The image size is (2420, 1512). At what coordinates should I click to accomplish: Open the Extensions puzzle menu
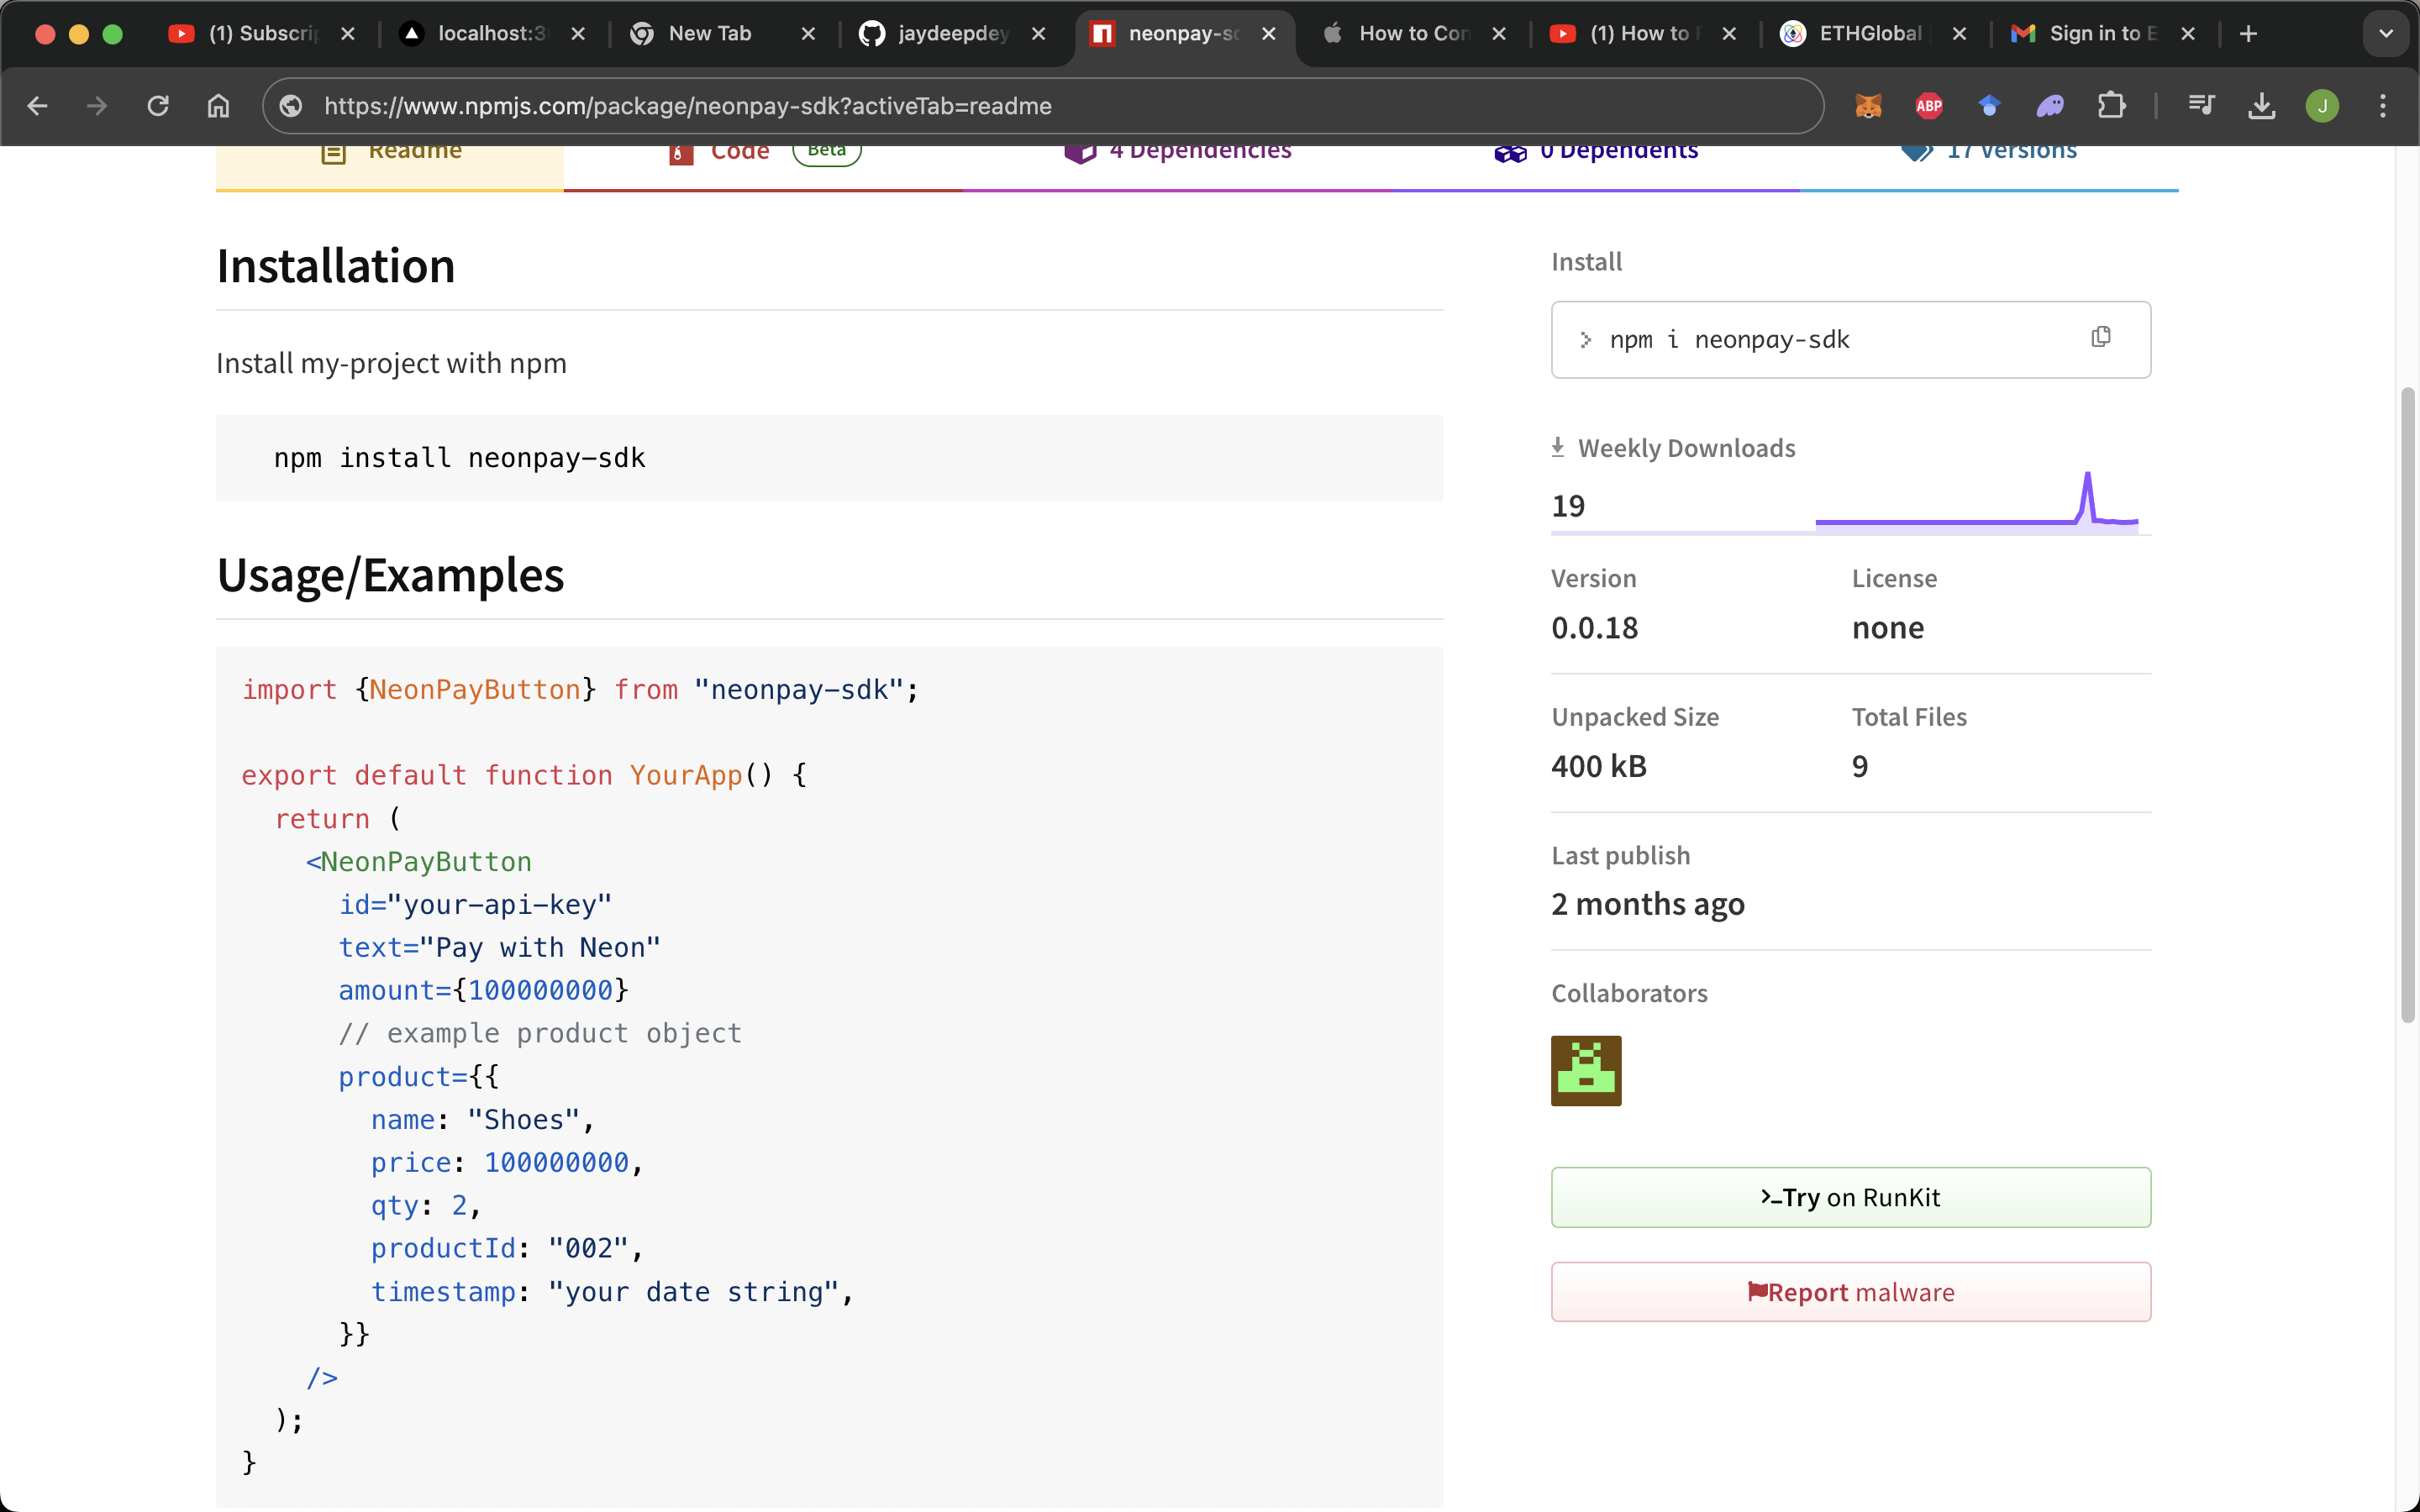[x=2111, y=106]
